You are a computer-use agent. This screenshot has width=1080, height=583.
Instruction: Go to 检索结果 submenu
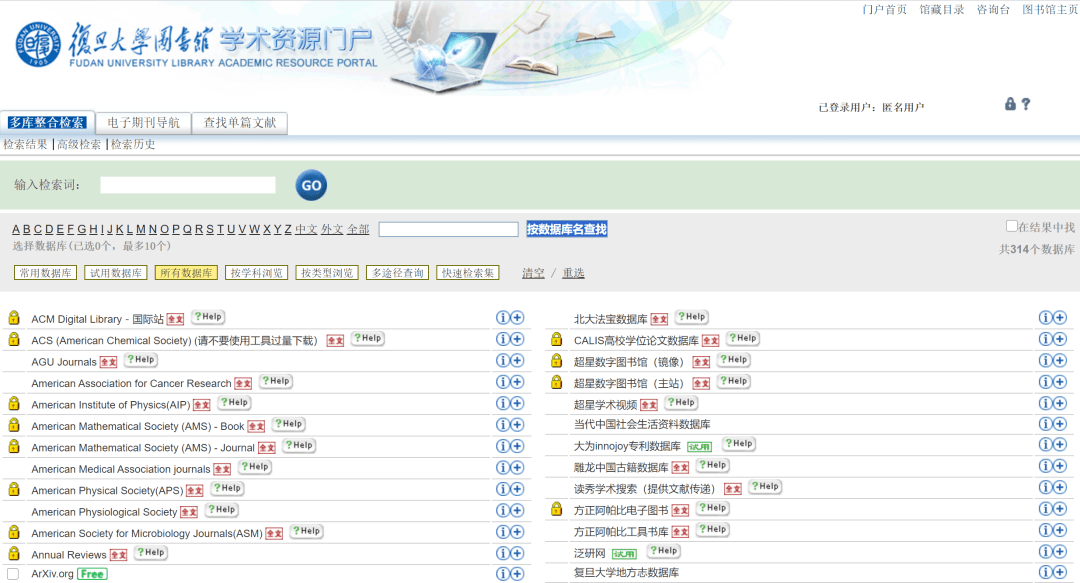(x=25, y=145)
